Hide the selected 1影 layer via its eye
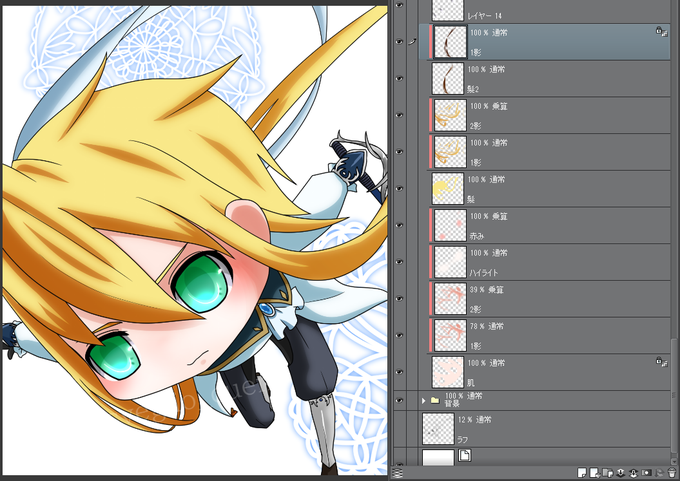Screen dimensions: 680x481 (399, 42)
